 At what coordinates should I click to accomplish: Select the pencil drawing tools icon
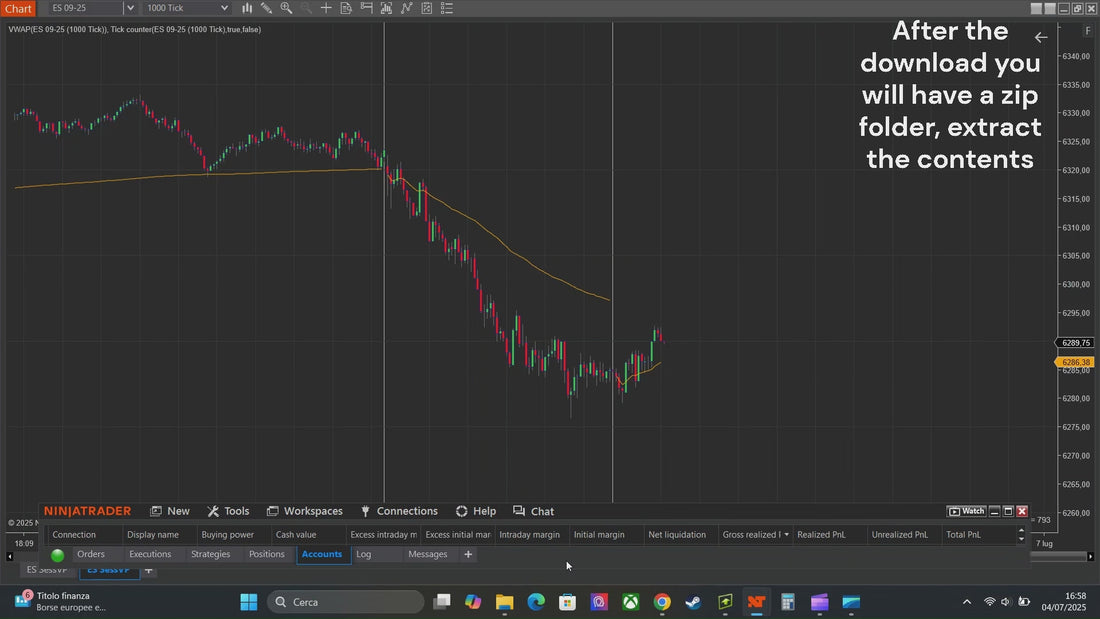(x=267, y=8)
